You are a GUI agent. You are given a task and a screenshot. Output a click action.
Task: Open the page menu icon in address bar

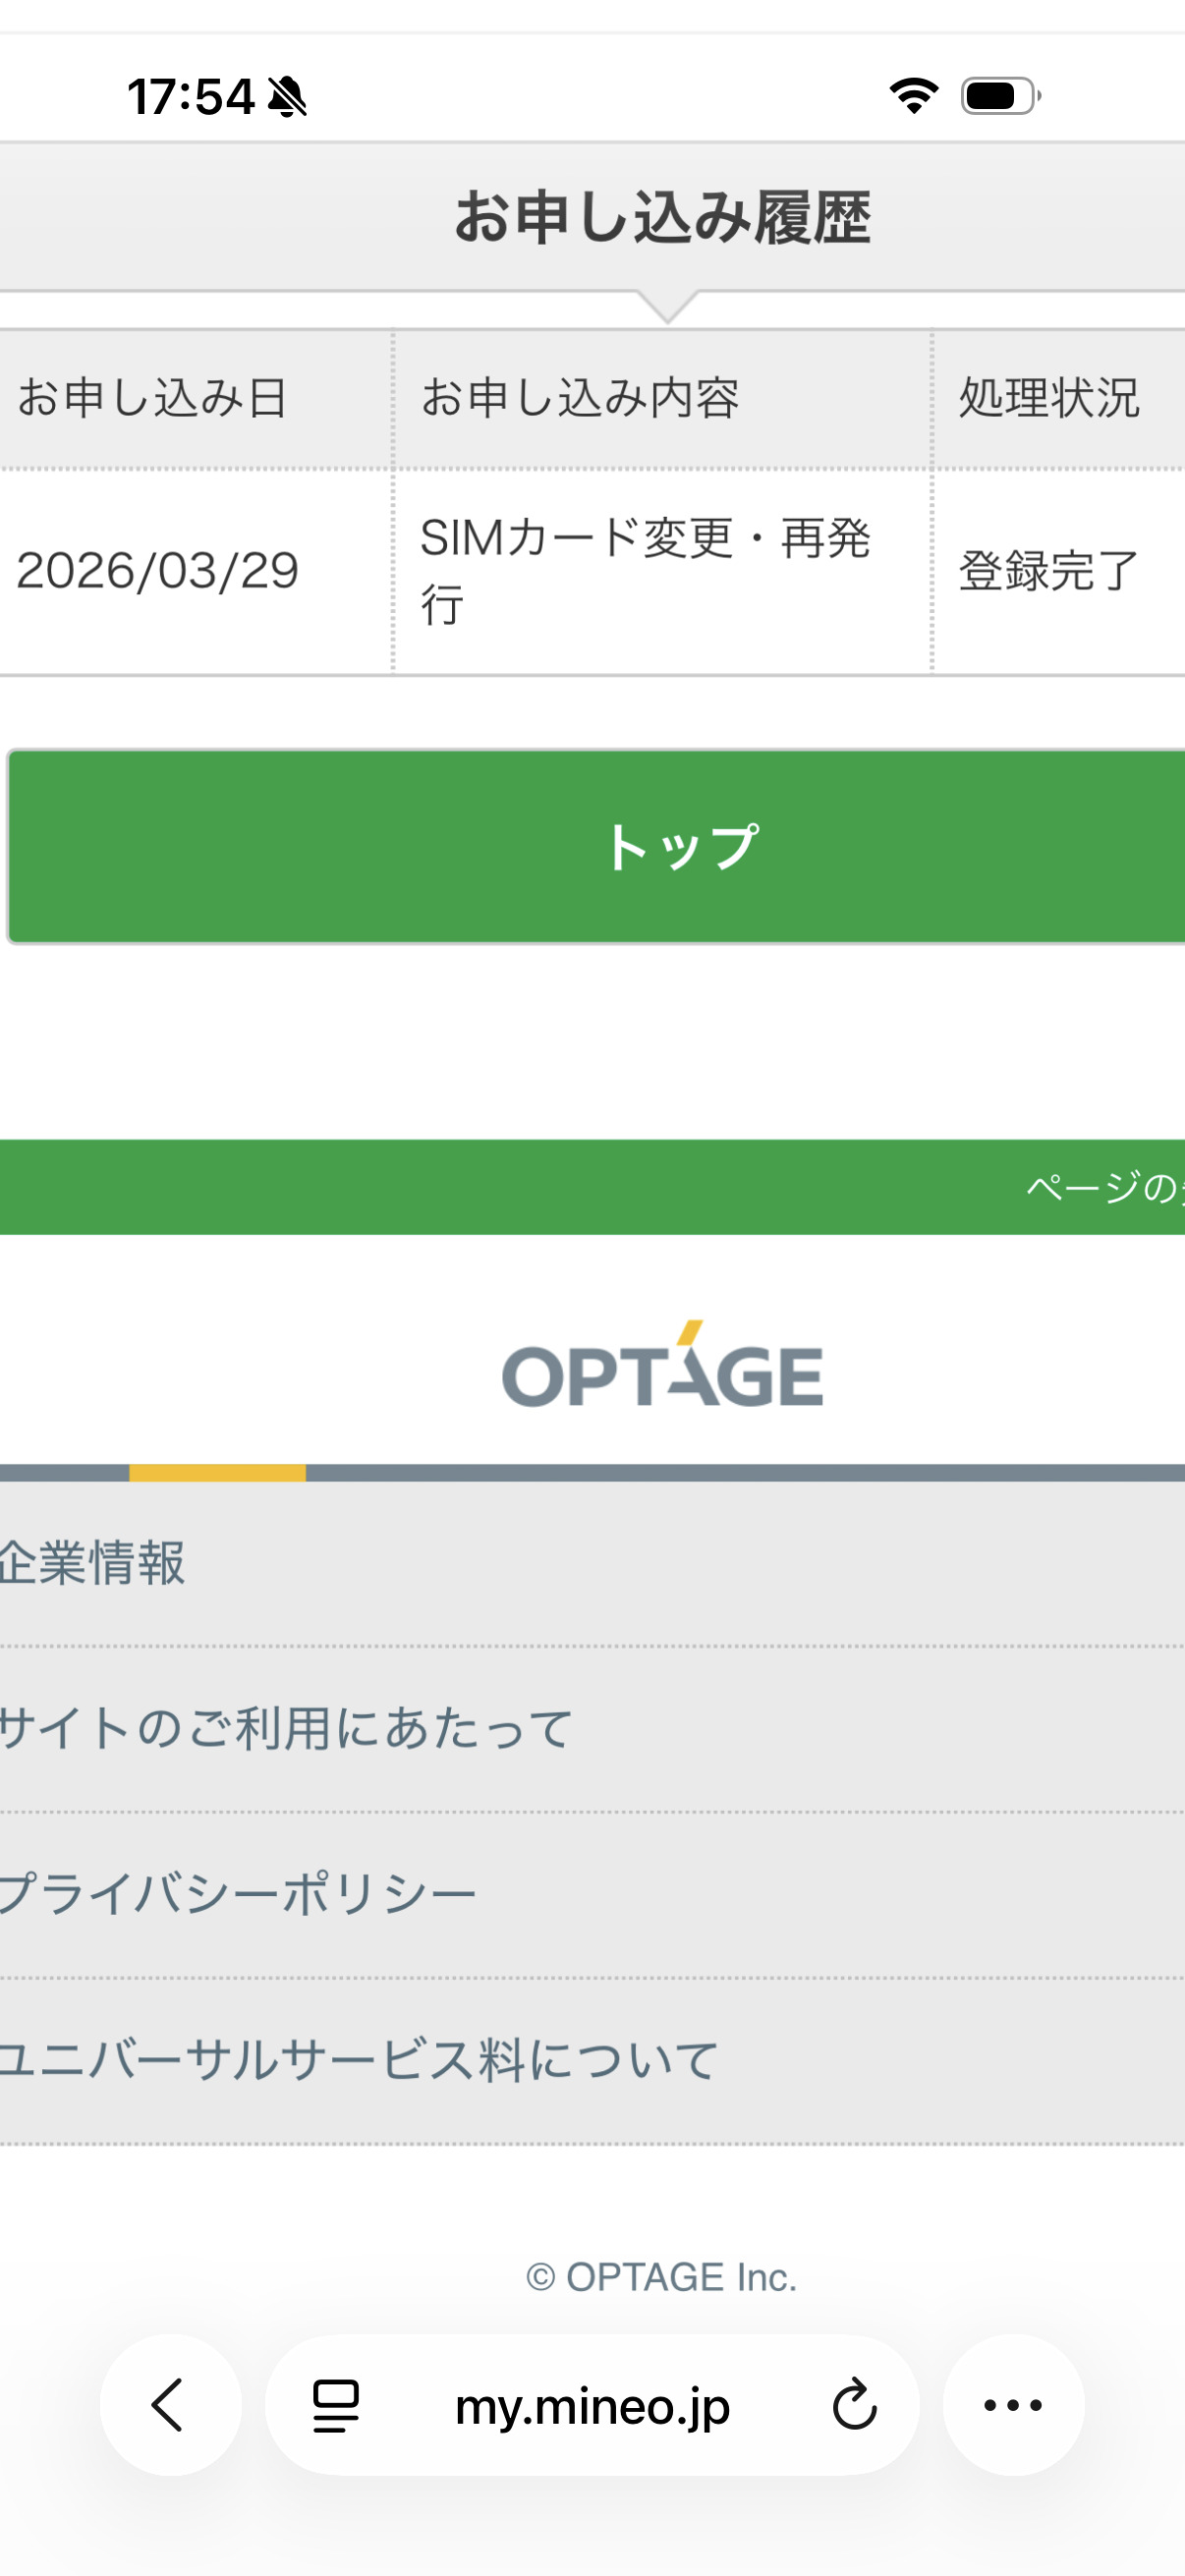(336, 2405)
